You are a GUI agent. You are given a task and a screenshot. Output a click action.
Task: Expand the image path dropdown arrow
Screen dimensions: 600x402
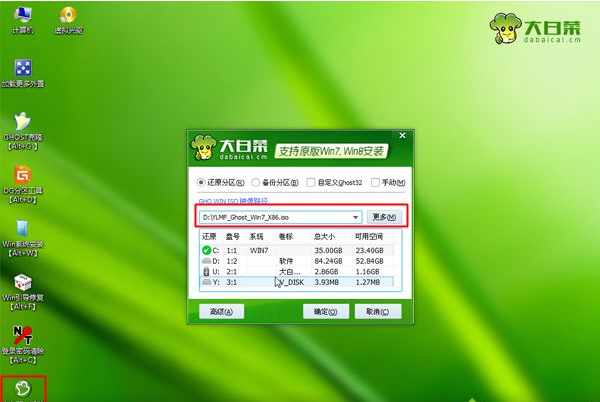pos(355,217)
